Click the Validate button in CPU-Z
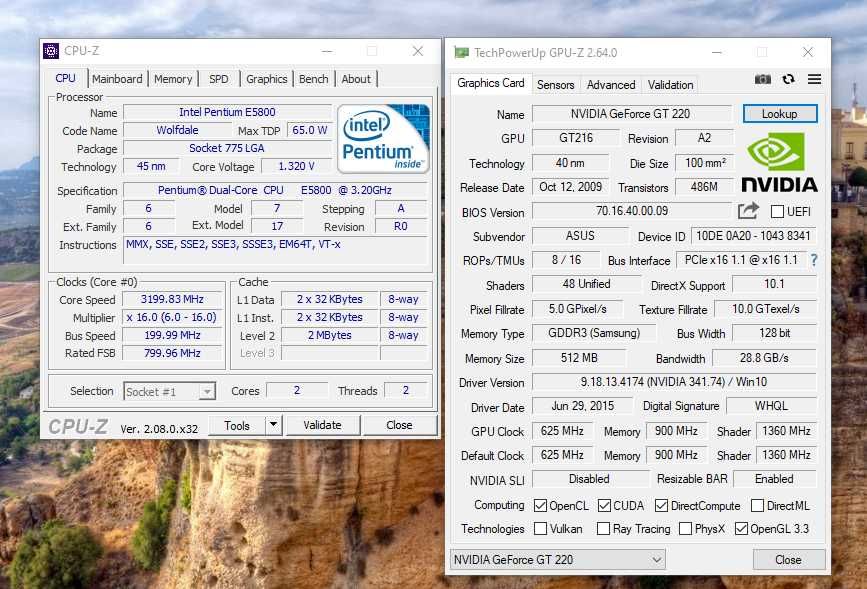867x589 pixels. [x=322, y=425]
